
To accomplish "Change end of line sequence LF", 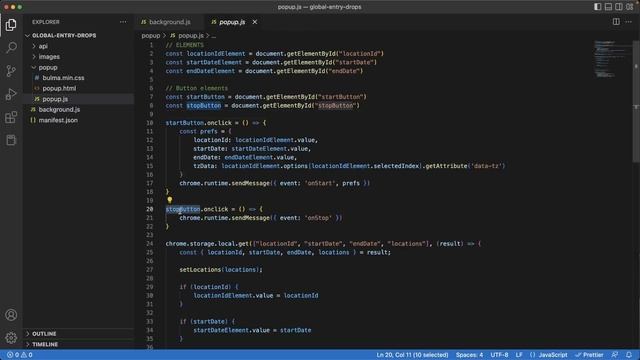I will tap(519, 355).
